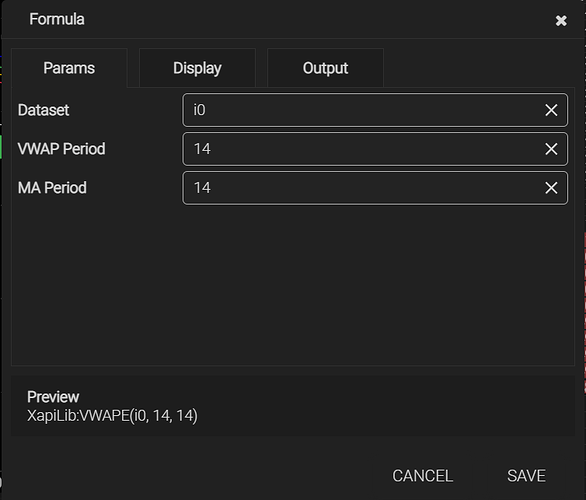The width and height of the screenshot is (586, 500).
Task: Click the Formula dialog title
Action: pos(57,19)
